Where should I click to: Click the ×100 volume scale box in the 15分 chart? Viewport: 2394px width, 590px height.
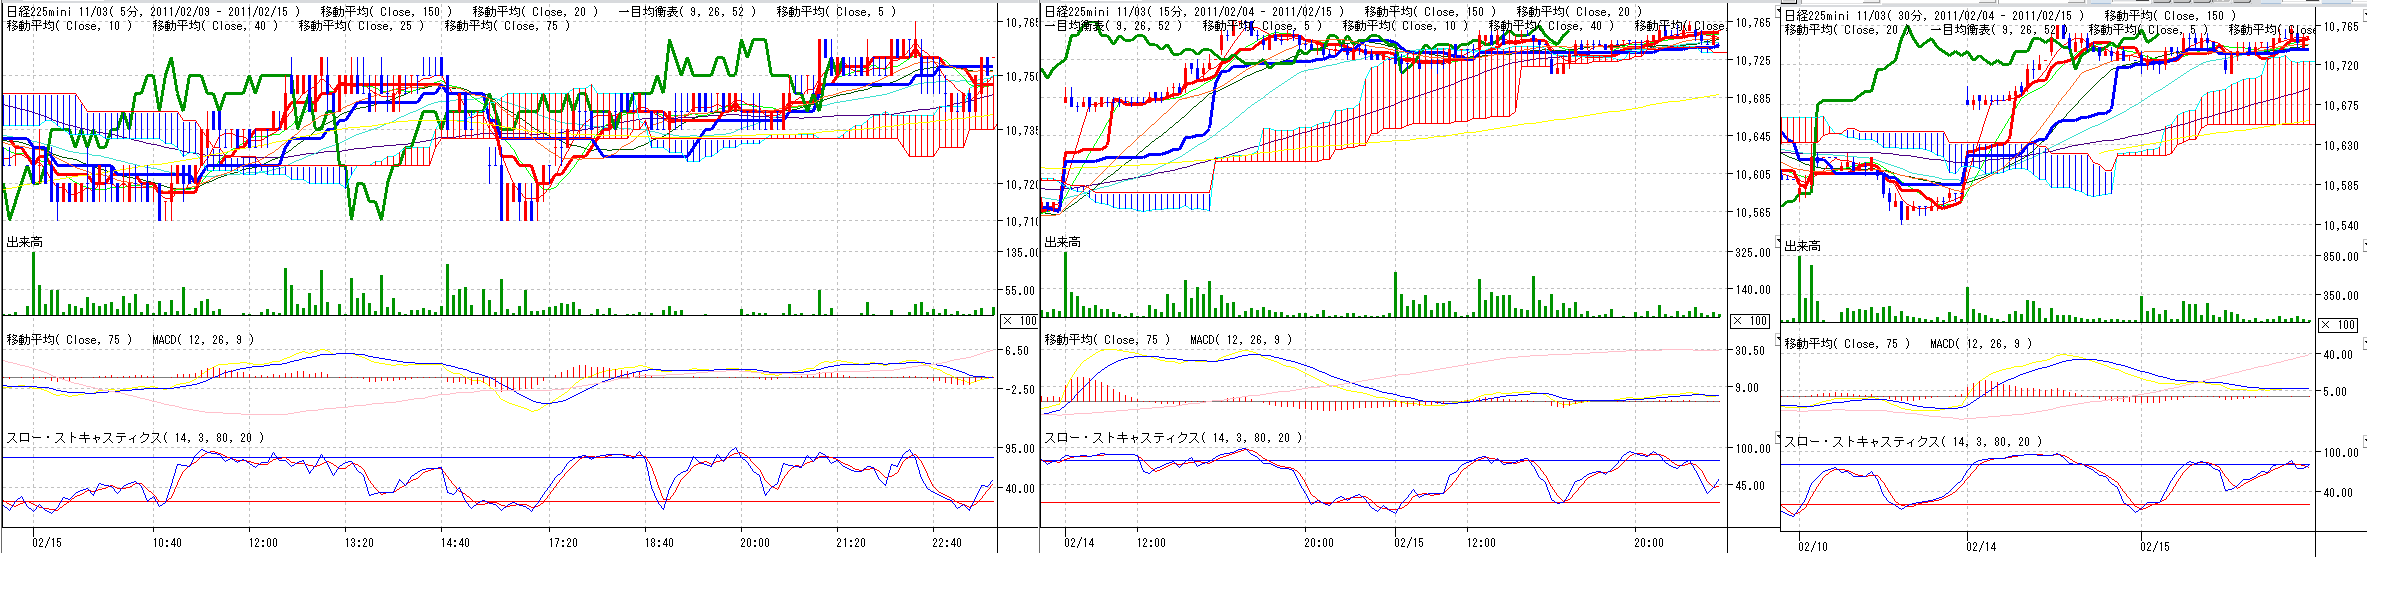pyautogui.click(x=1749, y=321)
